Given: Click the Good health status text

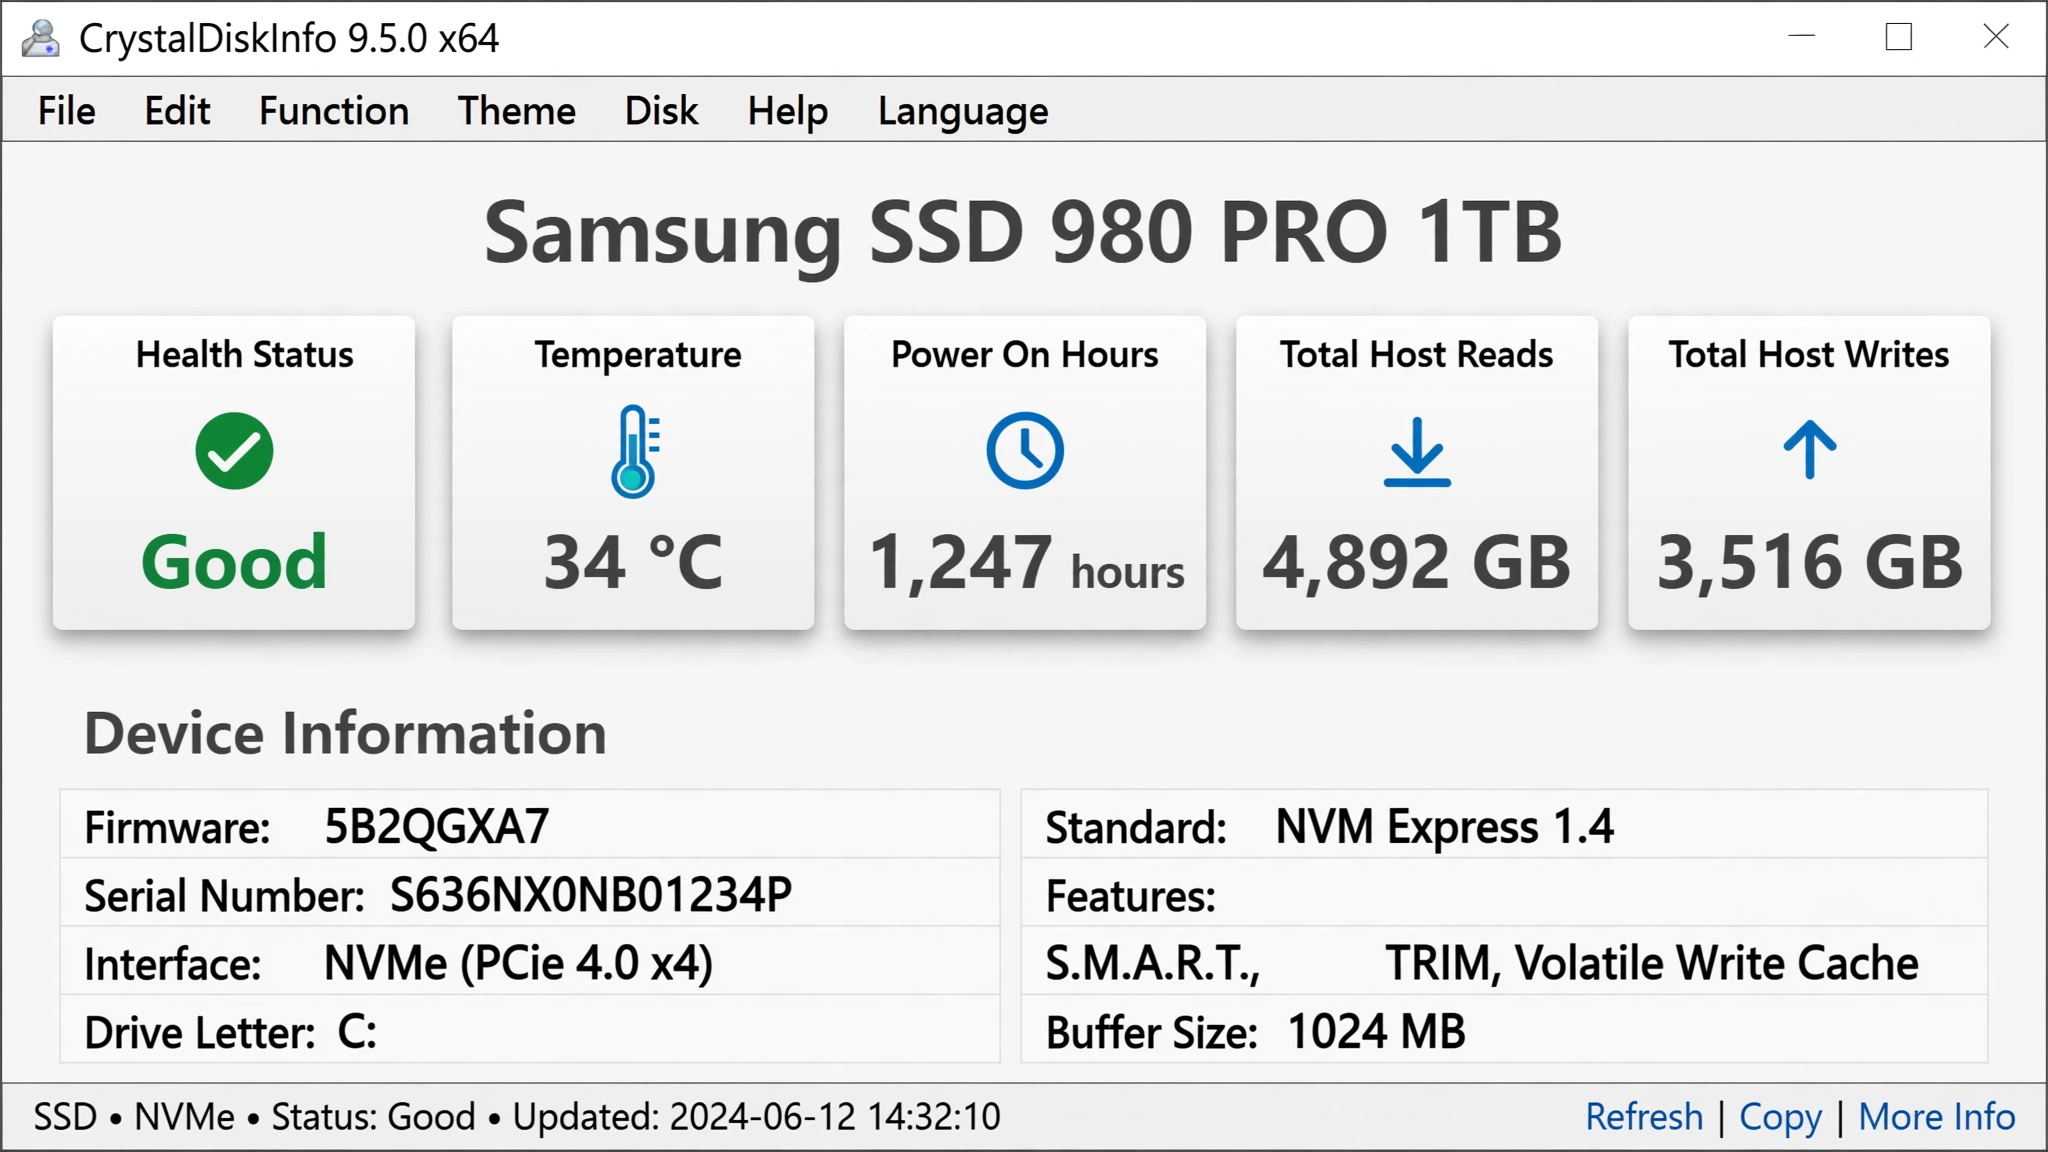Looking at the screenshot, I should click(234, 562).
